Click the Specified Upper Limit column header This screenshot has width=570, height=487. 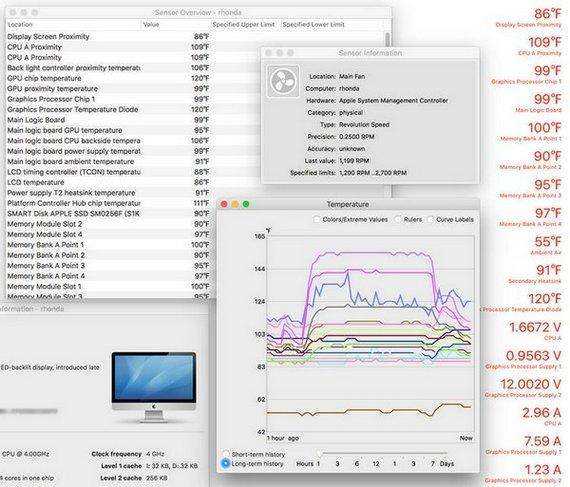click(245, 25)
